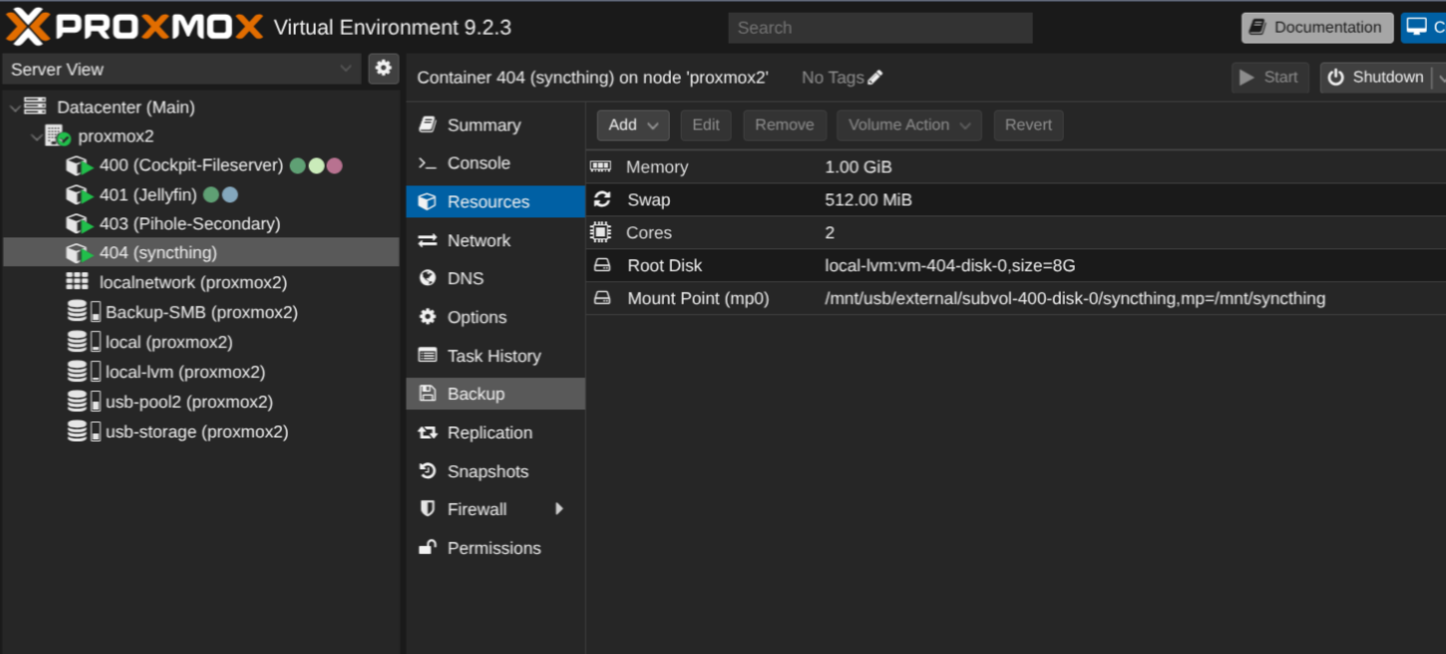Open the Server View settings gear
The width and height of the screenshot is (1446, 654).
point(383,68)
